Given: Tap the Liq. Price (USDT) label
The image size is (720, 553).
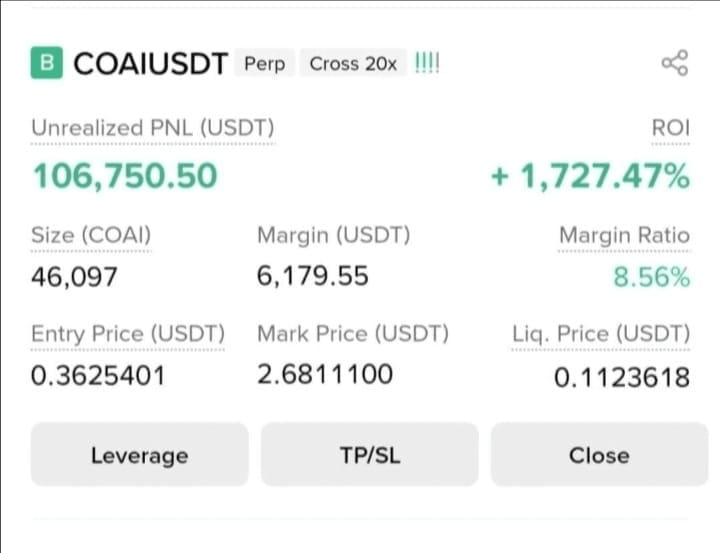Looking at the screenshot, I should (601, 333).
